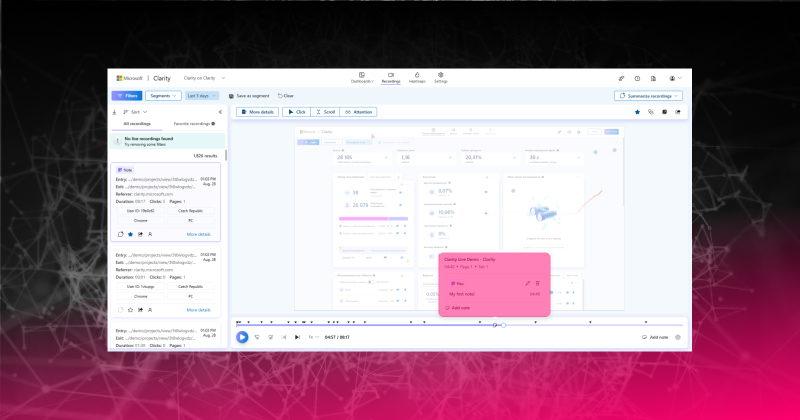Toggle the Attention view mode
This screenshot has height=420, width=800.
[358, 112]
